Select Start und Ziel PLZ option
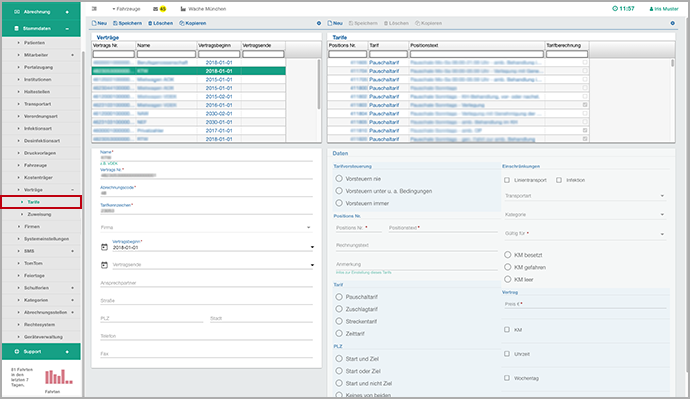This screenshot has height=399, width=690. click(x=339, y=359)
